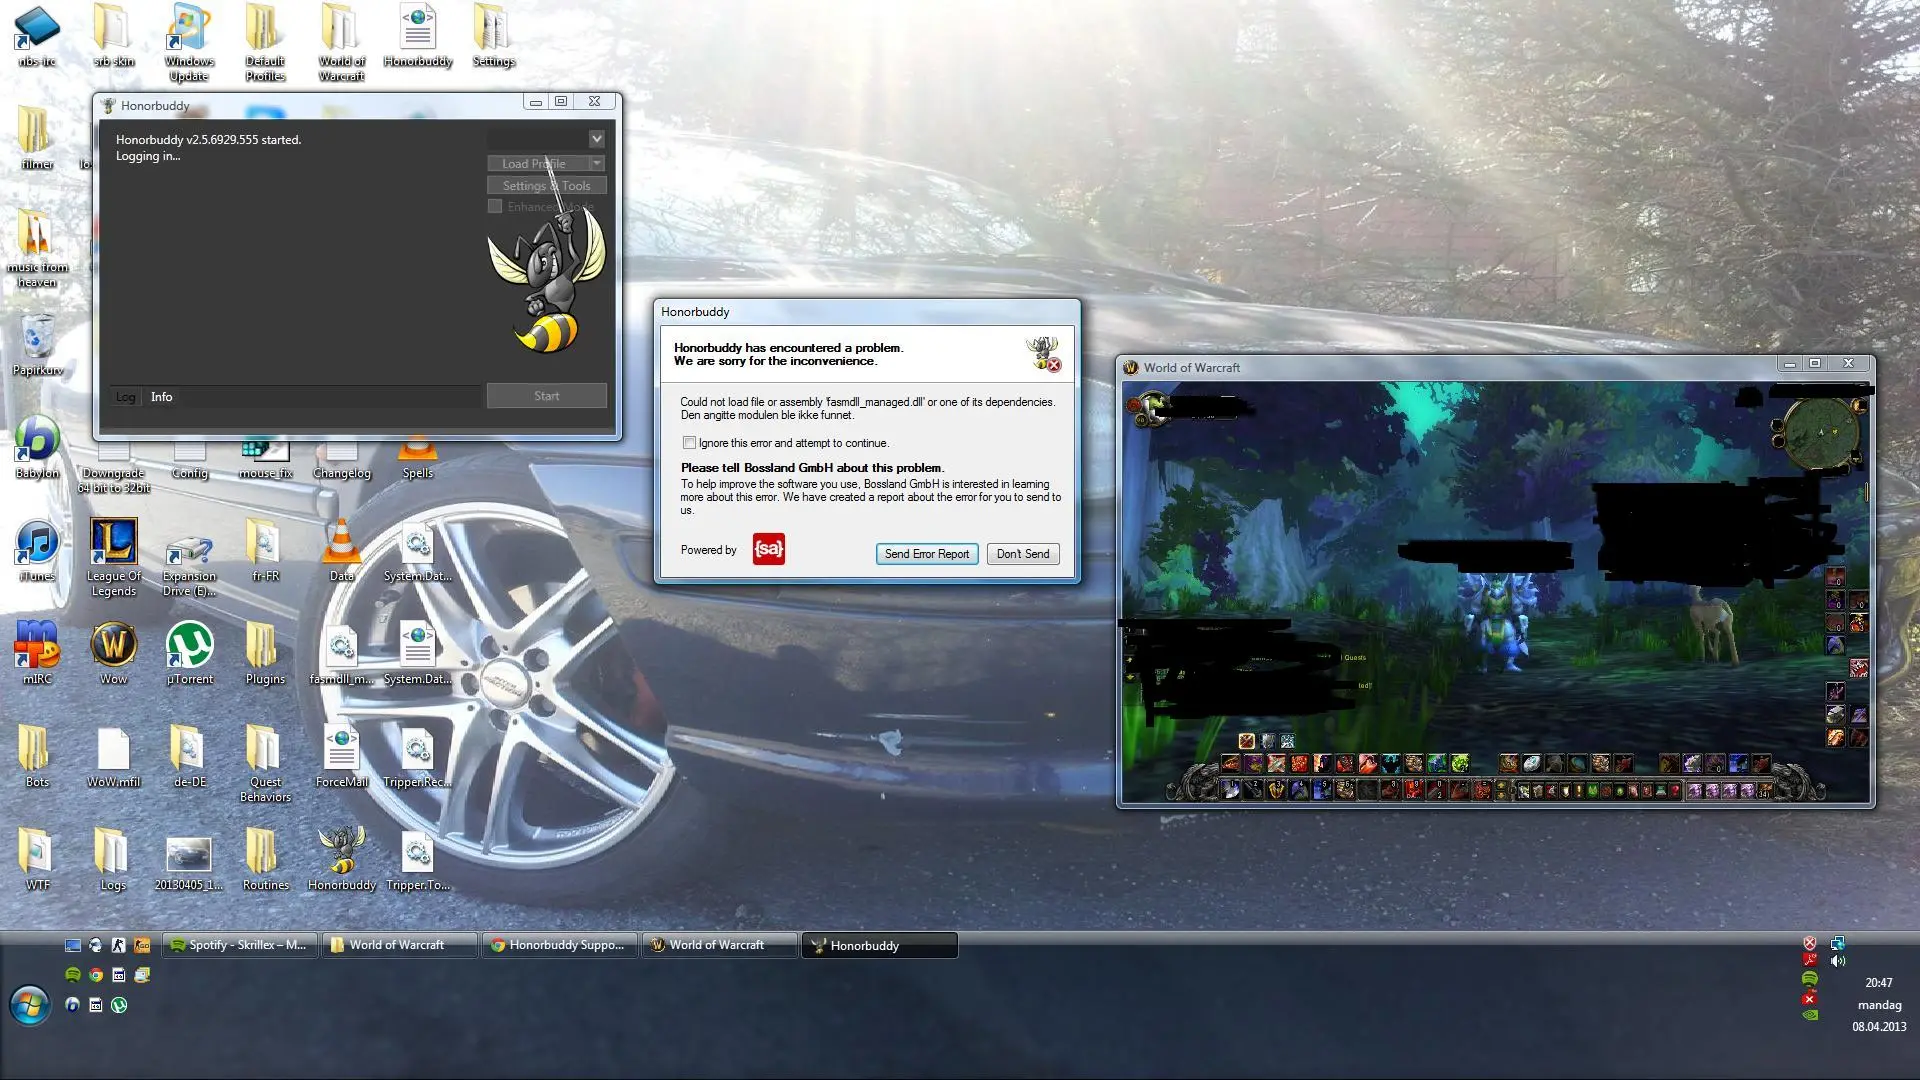
Task: Select the Logs folder on desktop
Action: coord(113,859)
